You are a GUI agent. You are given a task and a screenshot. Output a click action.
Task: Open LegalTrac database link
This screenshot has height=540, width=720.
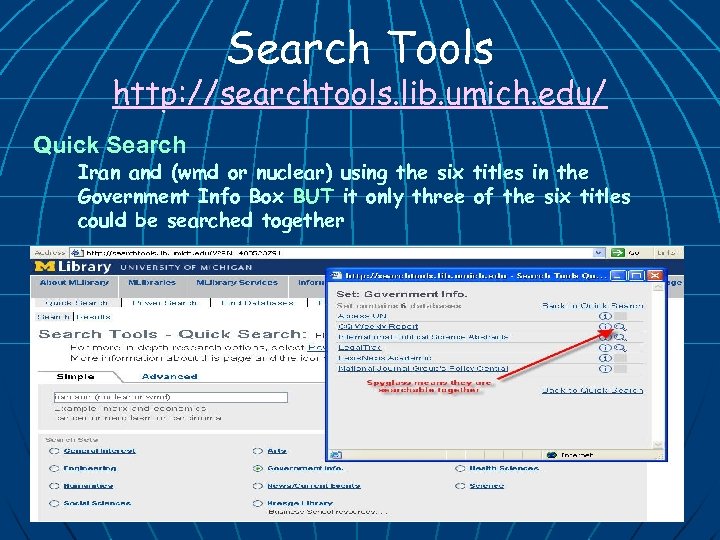360,348
